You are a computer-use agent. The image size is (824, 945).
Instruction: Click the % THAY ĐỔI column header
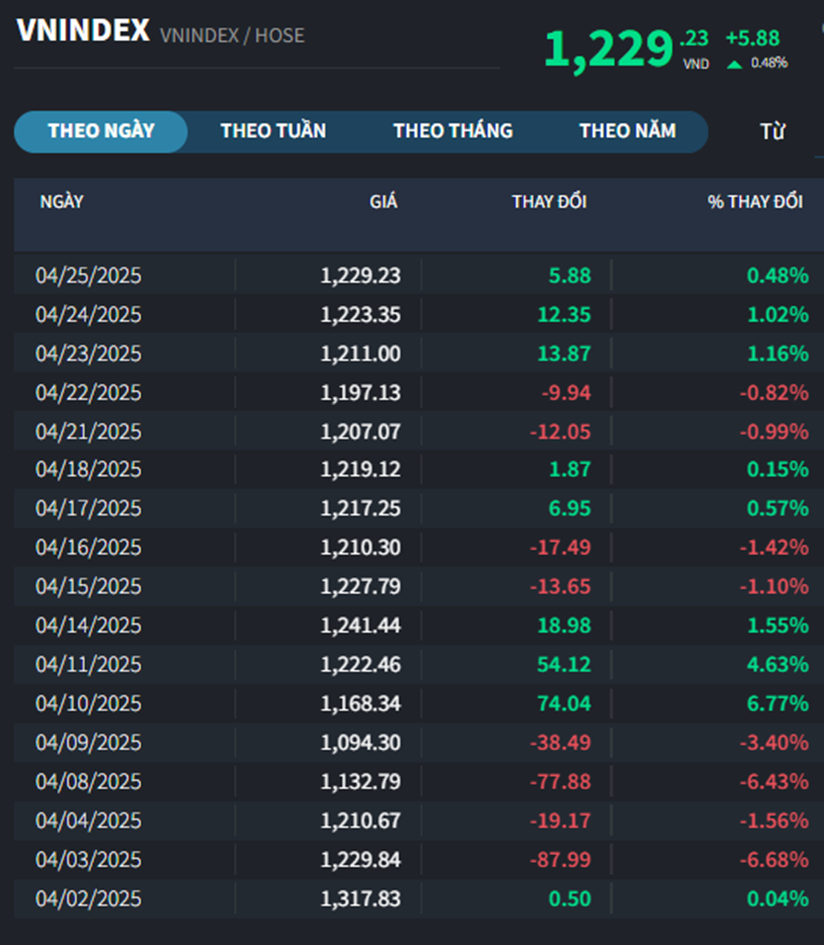tap(755, 202)
